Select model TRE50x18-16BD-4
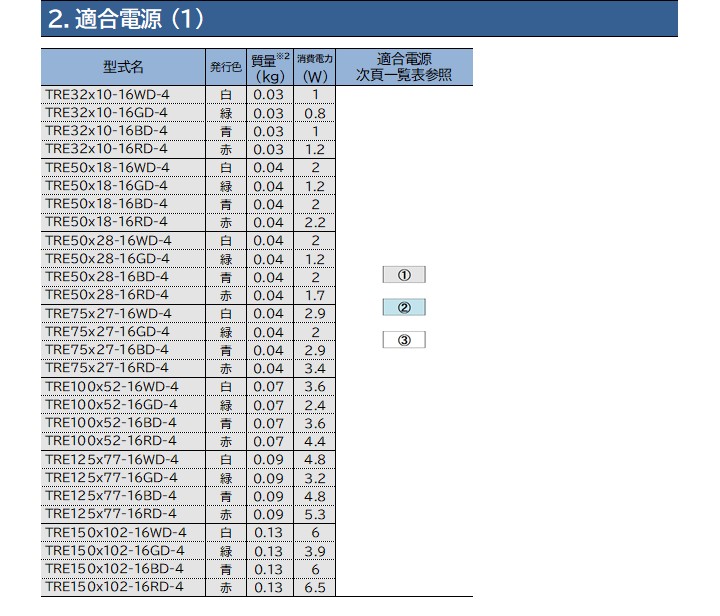 pos(107,204)
